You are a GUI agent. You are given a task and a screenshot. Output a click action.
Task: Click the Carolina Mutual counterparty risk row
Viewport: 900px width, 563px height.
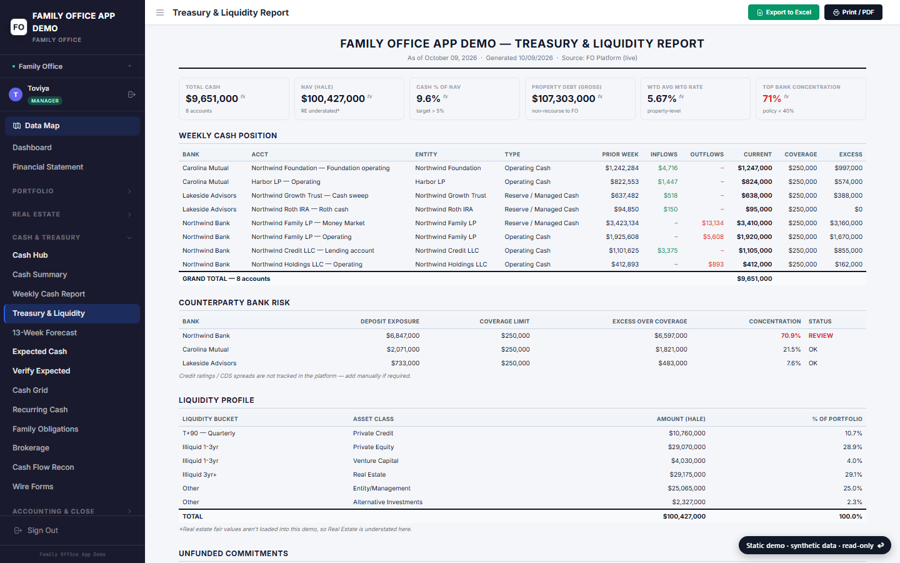[x=522, y=350]
